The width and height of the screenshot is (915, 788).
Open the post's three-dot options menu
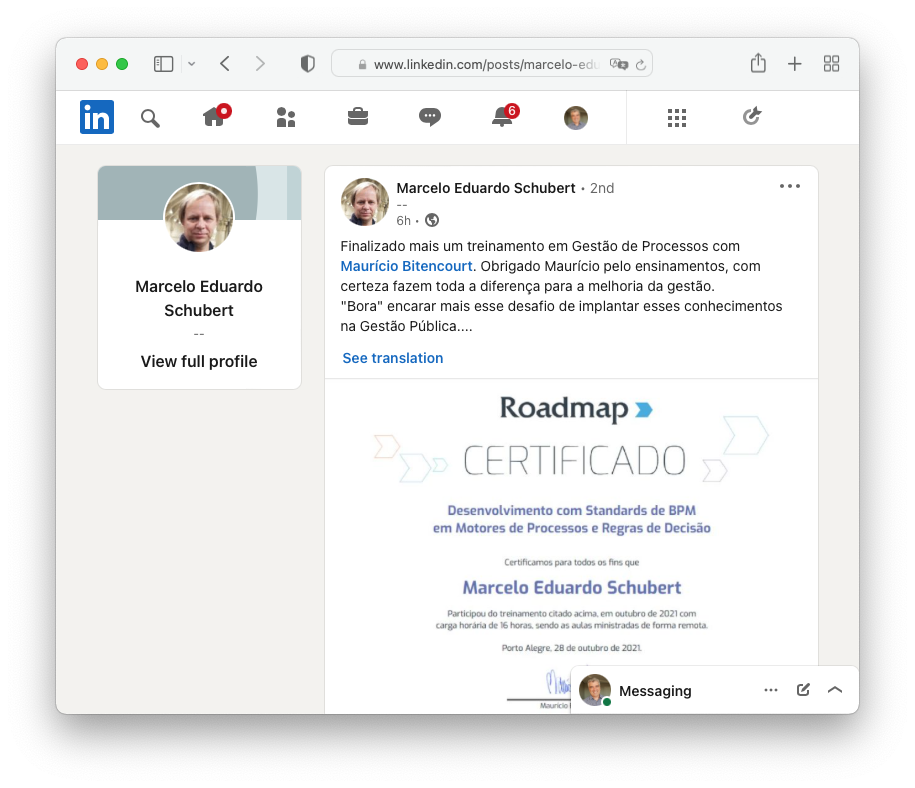pyautogui.click(x=790, y=186)
